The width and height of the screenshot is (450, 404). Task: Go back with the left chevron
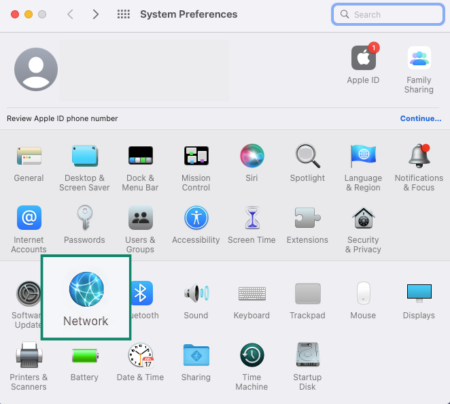[x=70, y=14]
